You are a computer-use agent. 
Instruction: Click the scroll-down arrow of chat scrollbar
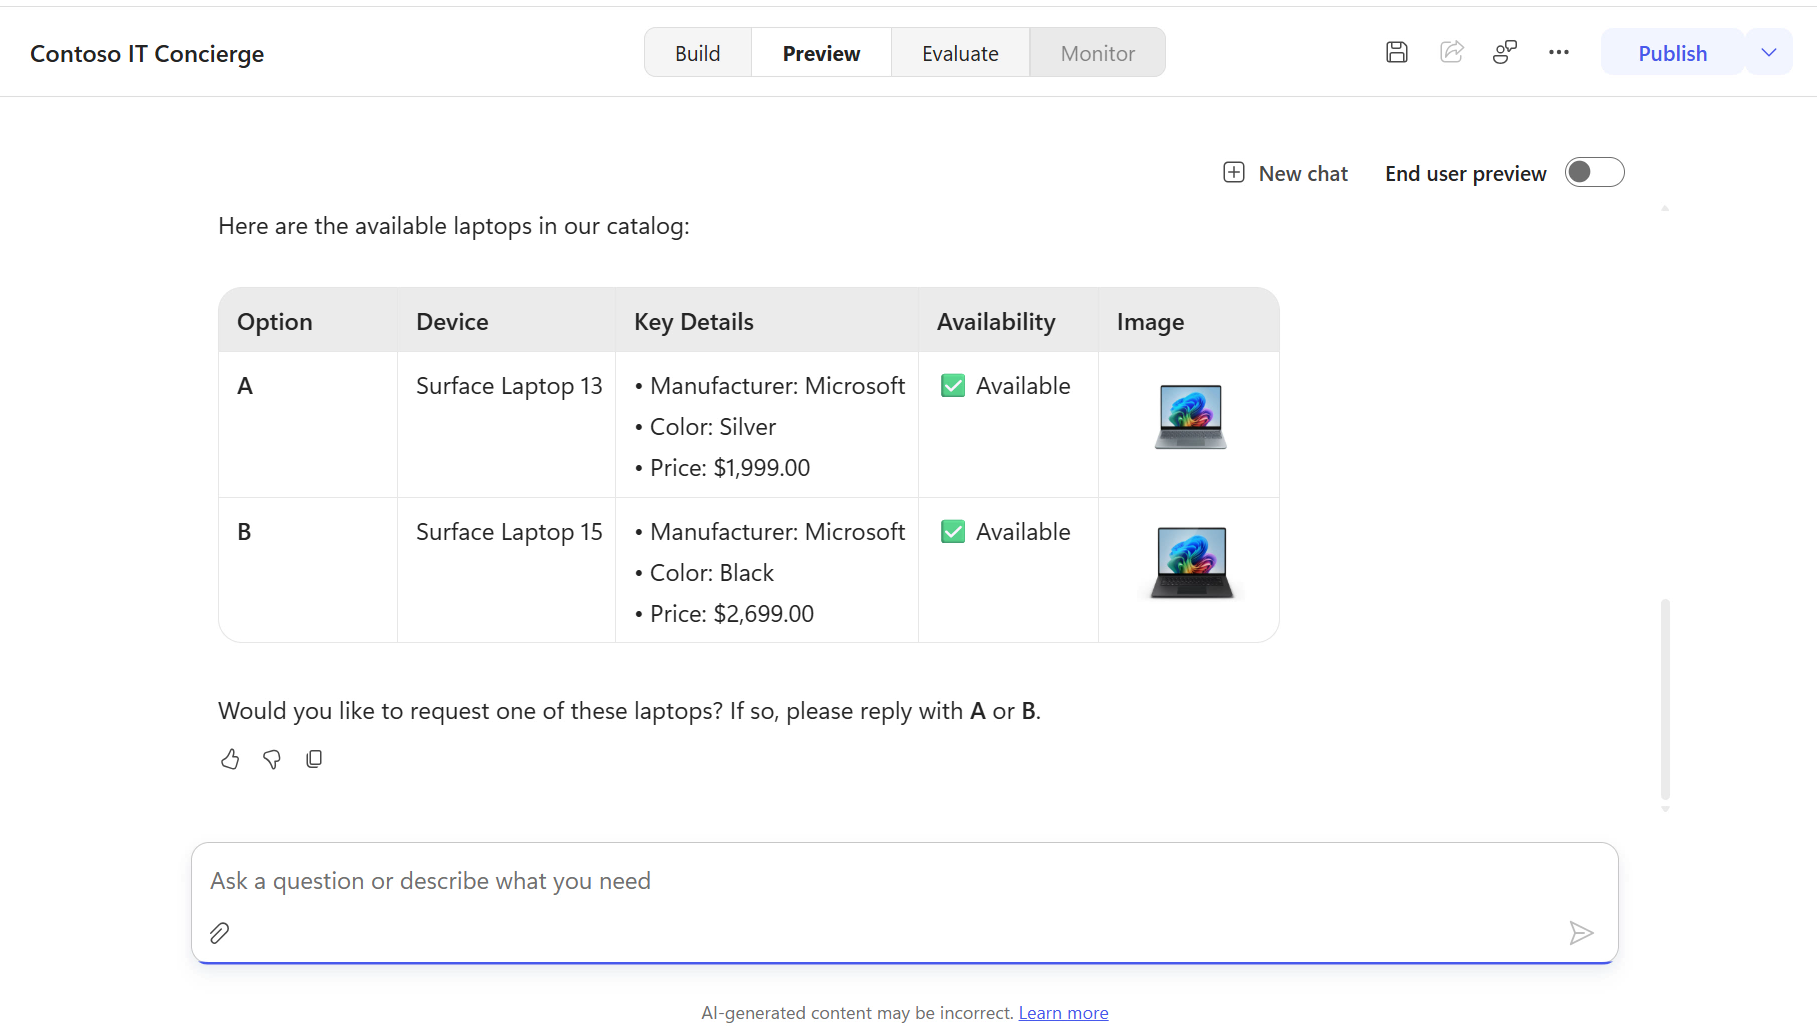[x=1665, y=809]
